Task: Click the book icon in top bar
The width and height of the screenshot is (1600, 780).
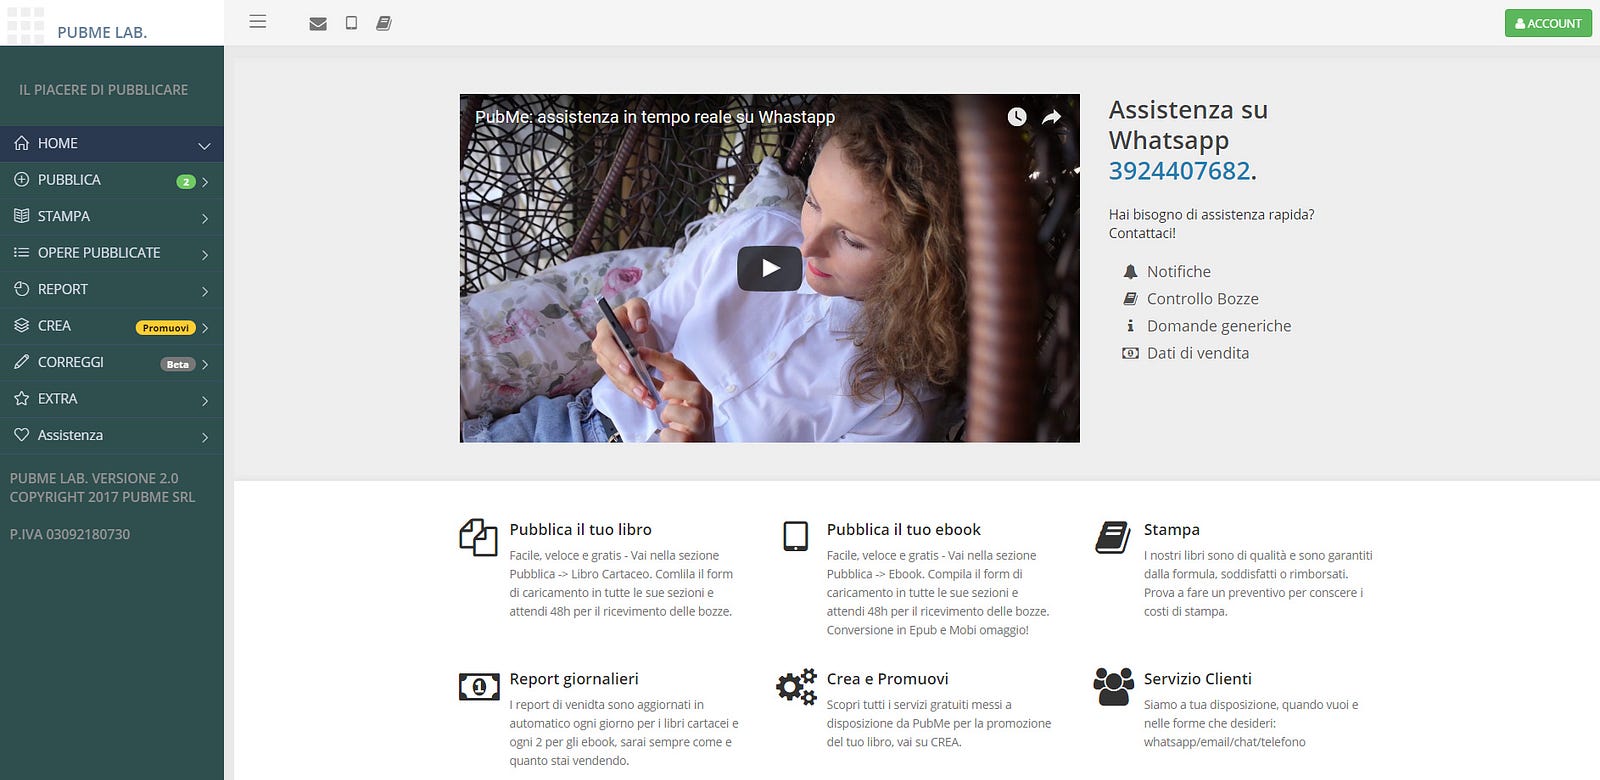Action: pos(384,23)
